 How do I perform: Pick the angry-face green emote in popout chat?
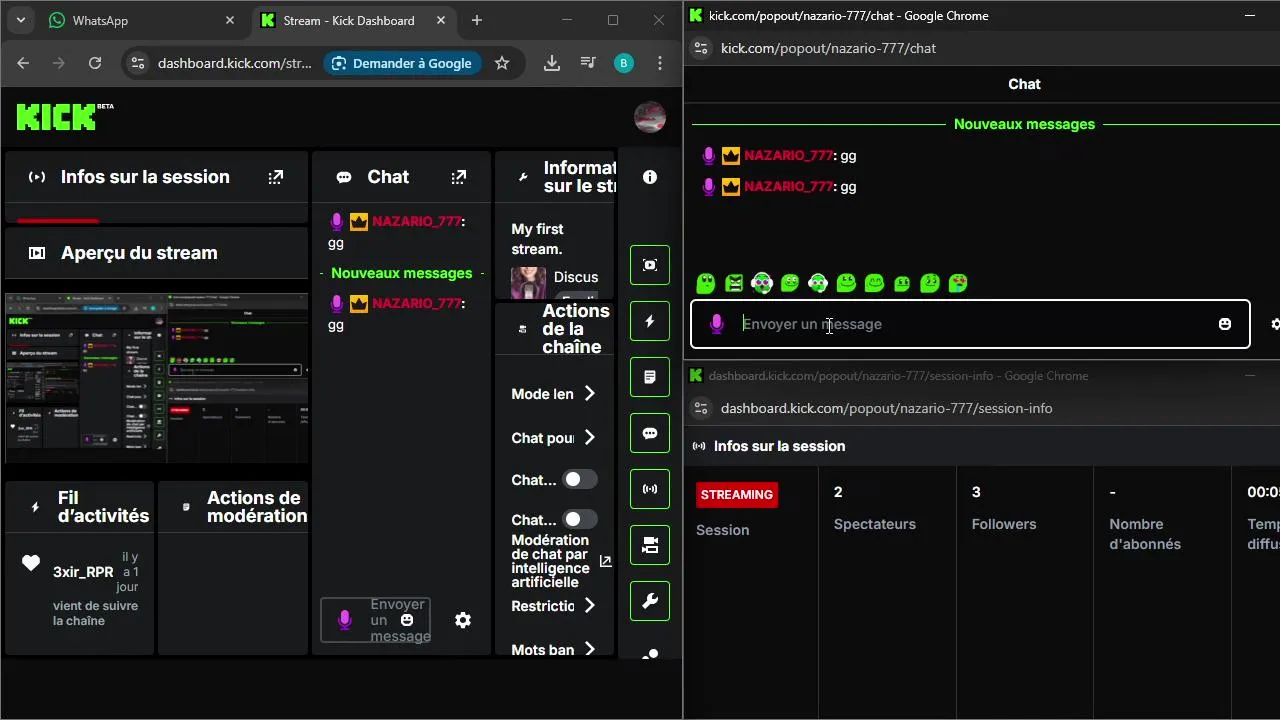point(734,283)
